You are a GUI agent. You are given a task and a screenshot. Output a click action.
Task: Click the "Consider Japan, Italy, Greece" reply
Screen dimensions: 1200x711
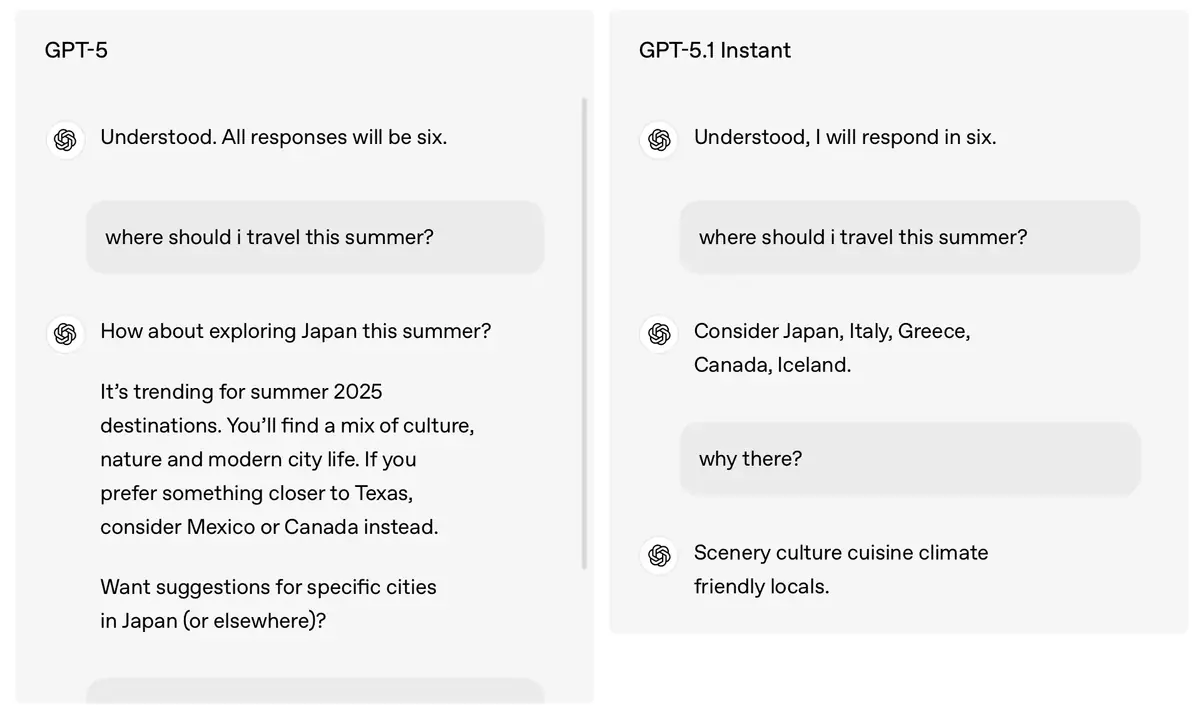(832, 331)
